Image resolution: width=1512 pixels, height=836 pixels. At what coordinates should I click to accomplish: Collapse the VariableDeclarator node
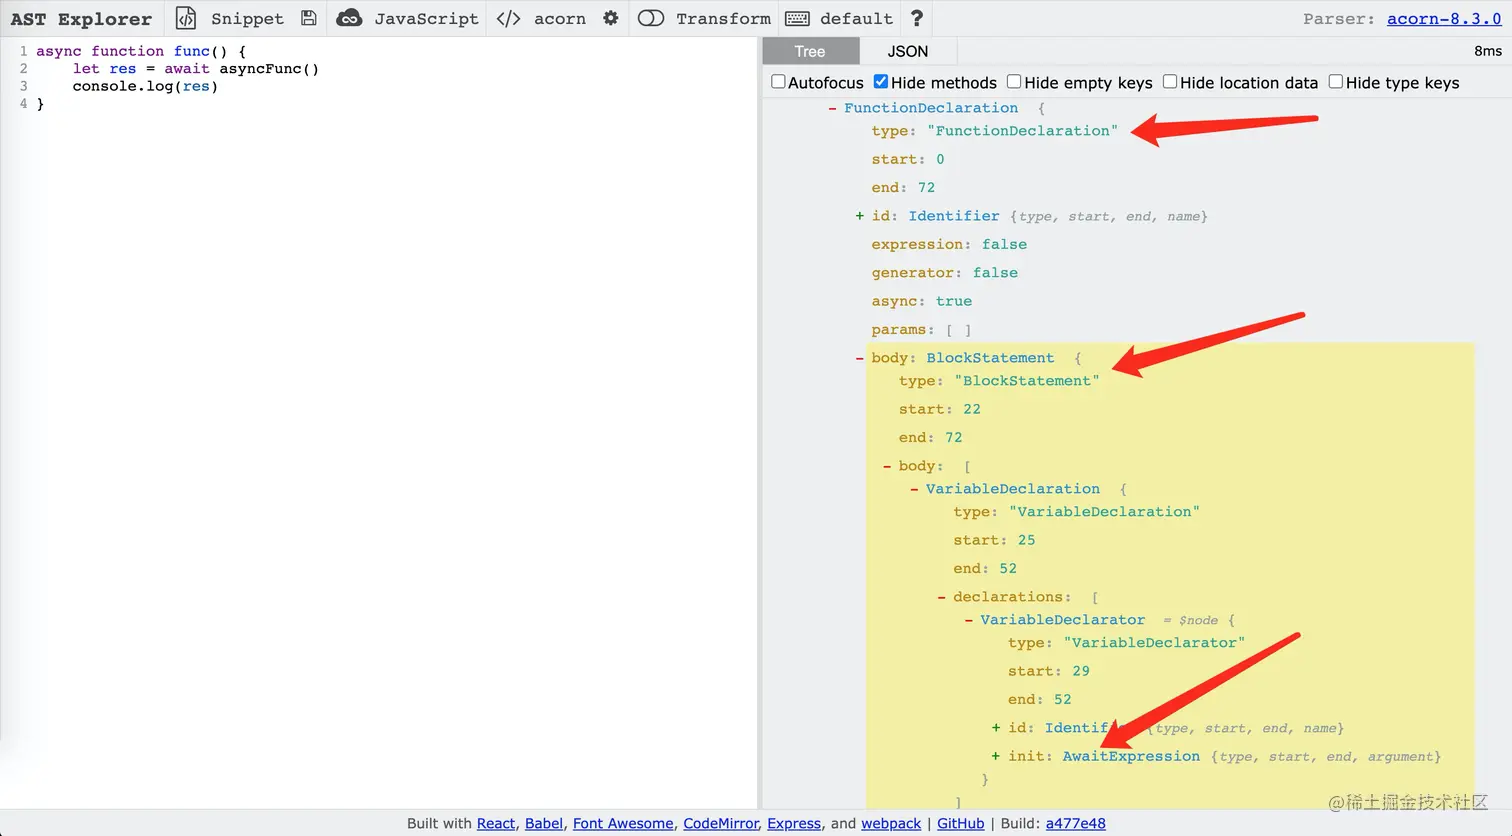pyautogui.click(x=969, y=620)
